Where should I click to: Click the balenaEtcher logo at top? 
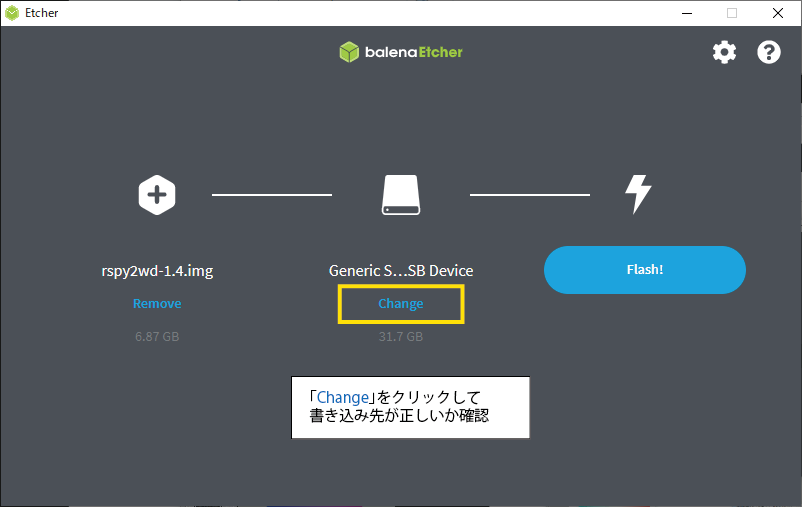pyautogui.click(x=401, y=52)
